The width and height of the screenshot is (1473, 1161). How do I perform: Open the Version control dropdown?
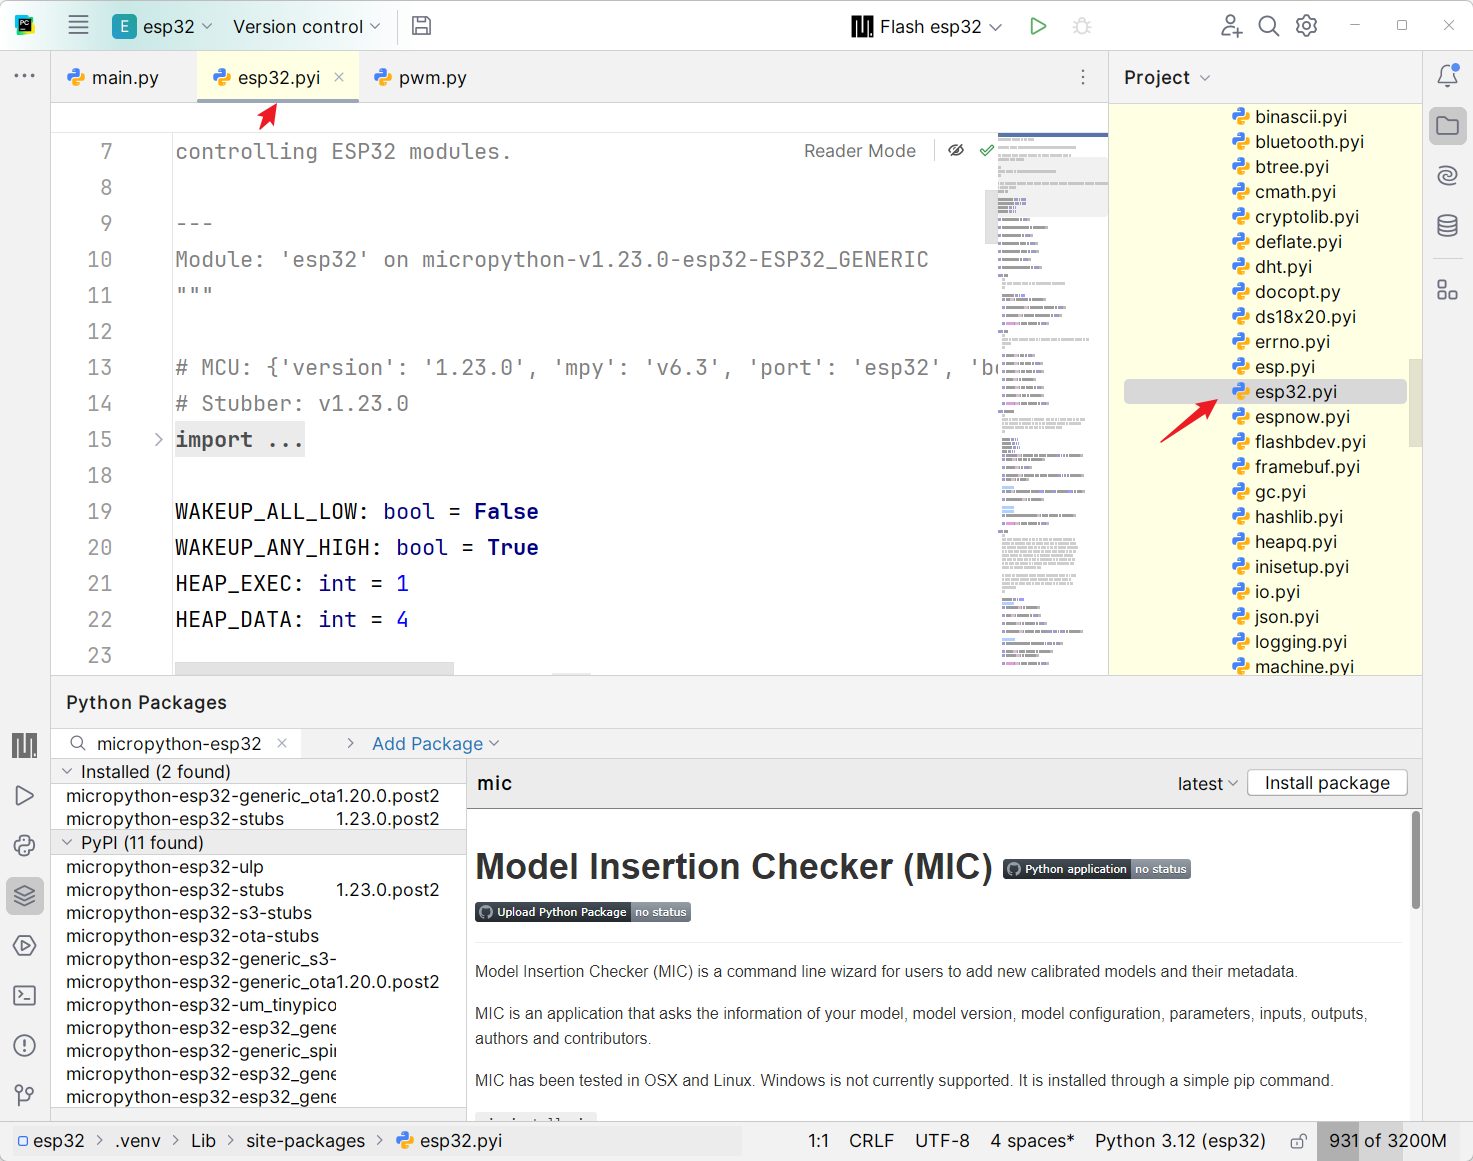coord(307,26)
